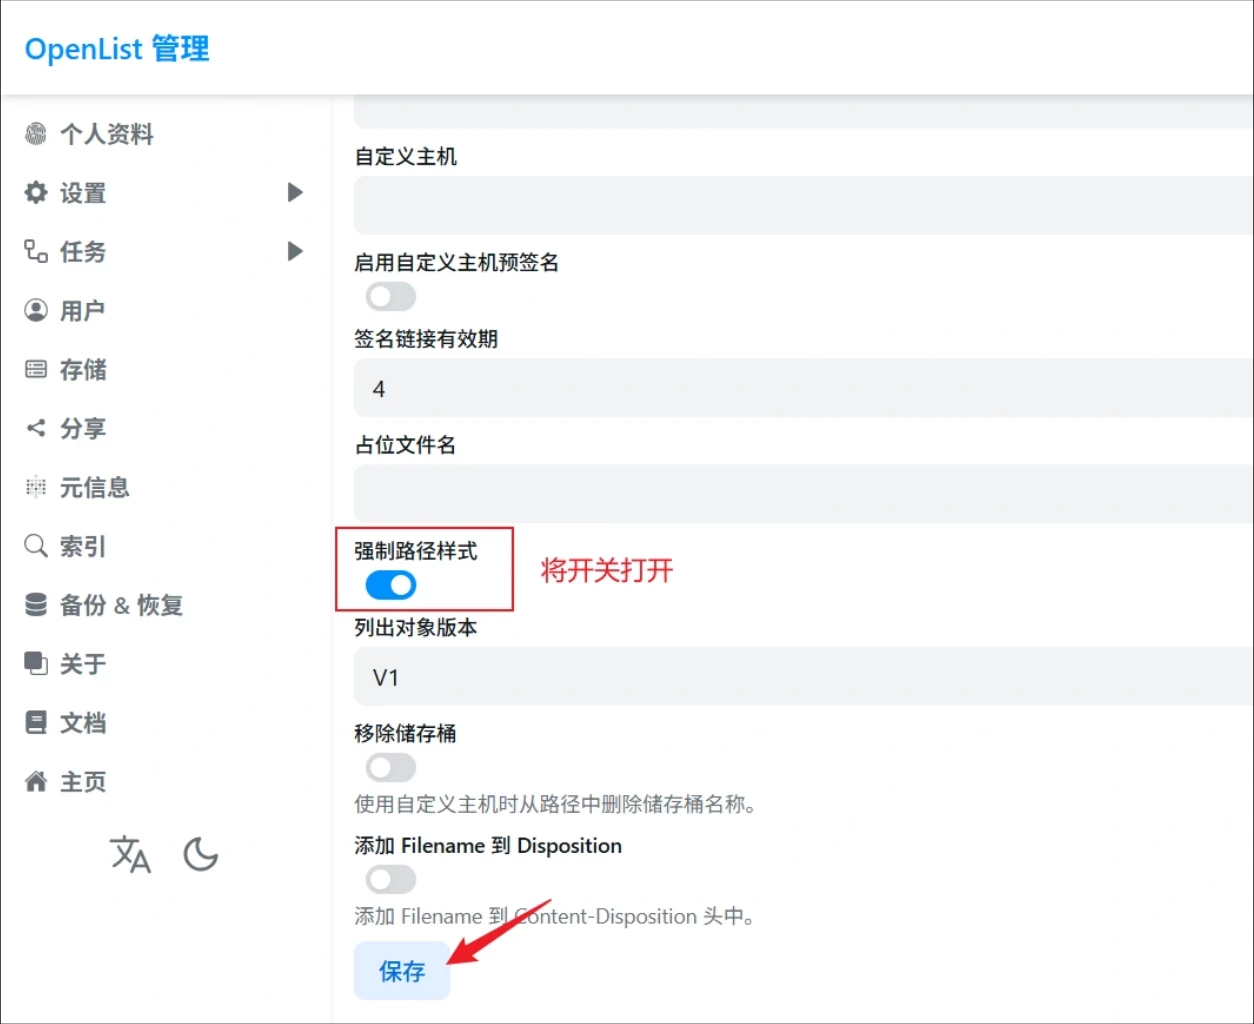Go to 备份 & 恢复 menu item

[120, 605]
